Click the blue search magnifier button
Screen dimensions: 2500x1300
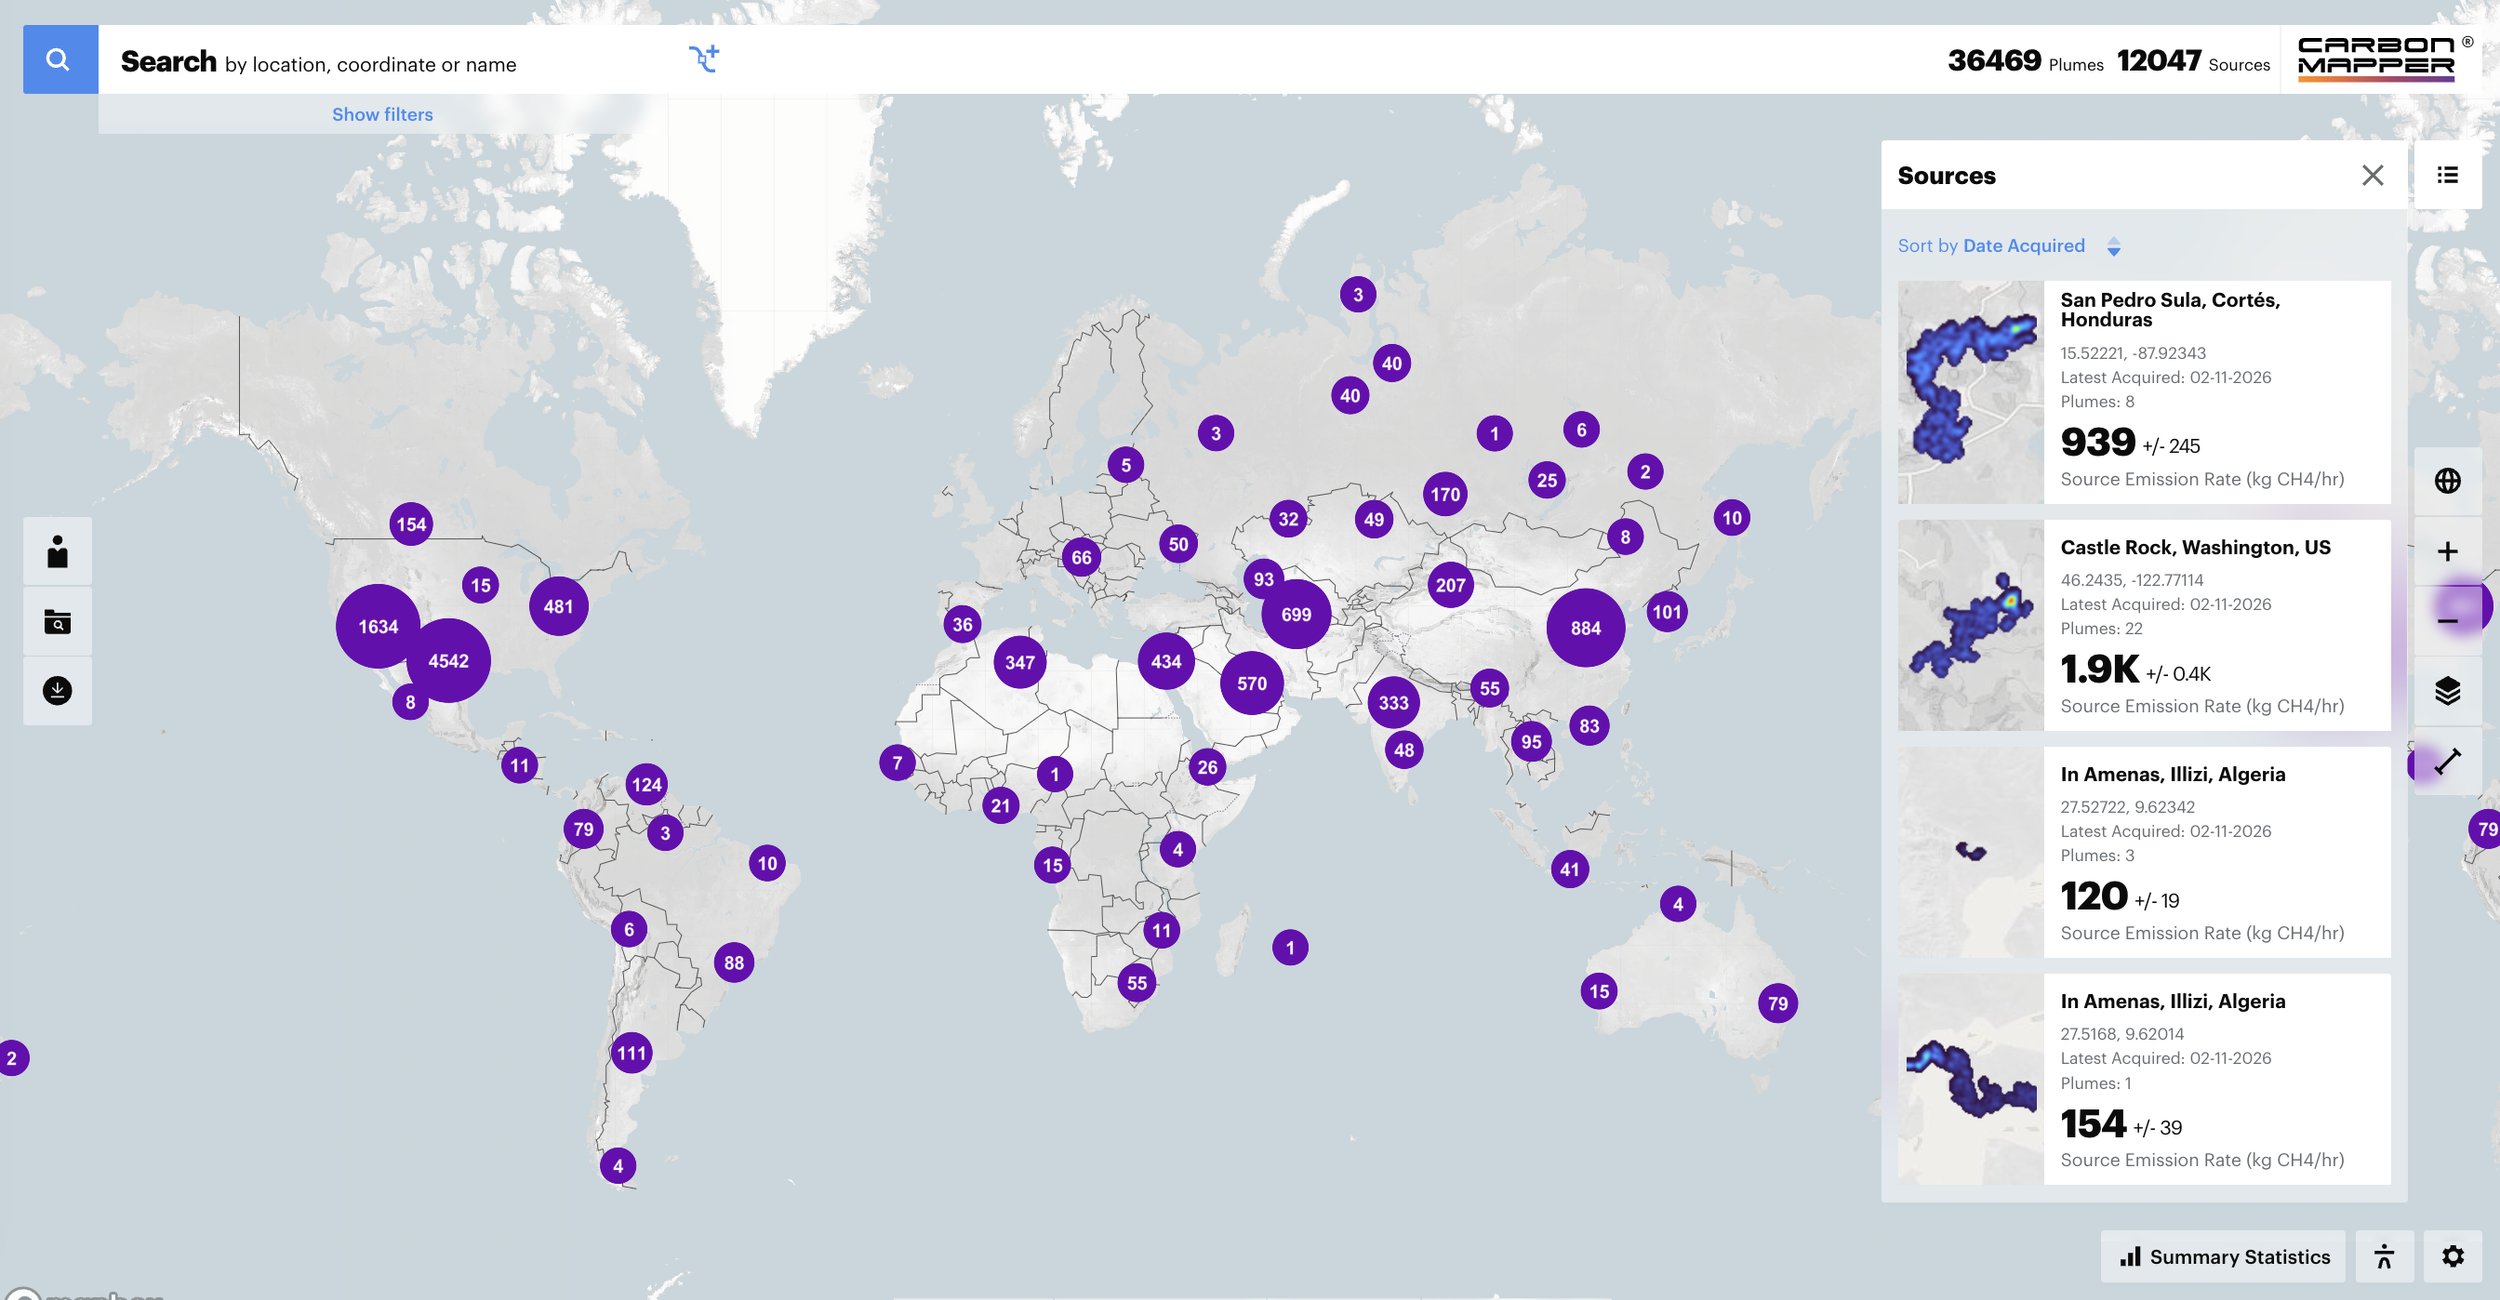click(x=60, y=60)
